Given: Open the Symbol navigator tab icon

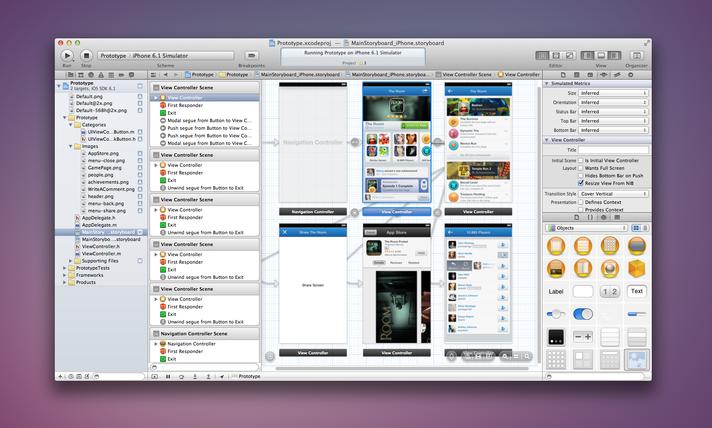Looking at the screenshot, I should (81, 74).
